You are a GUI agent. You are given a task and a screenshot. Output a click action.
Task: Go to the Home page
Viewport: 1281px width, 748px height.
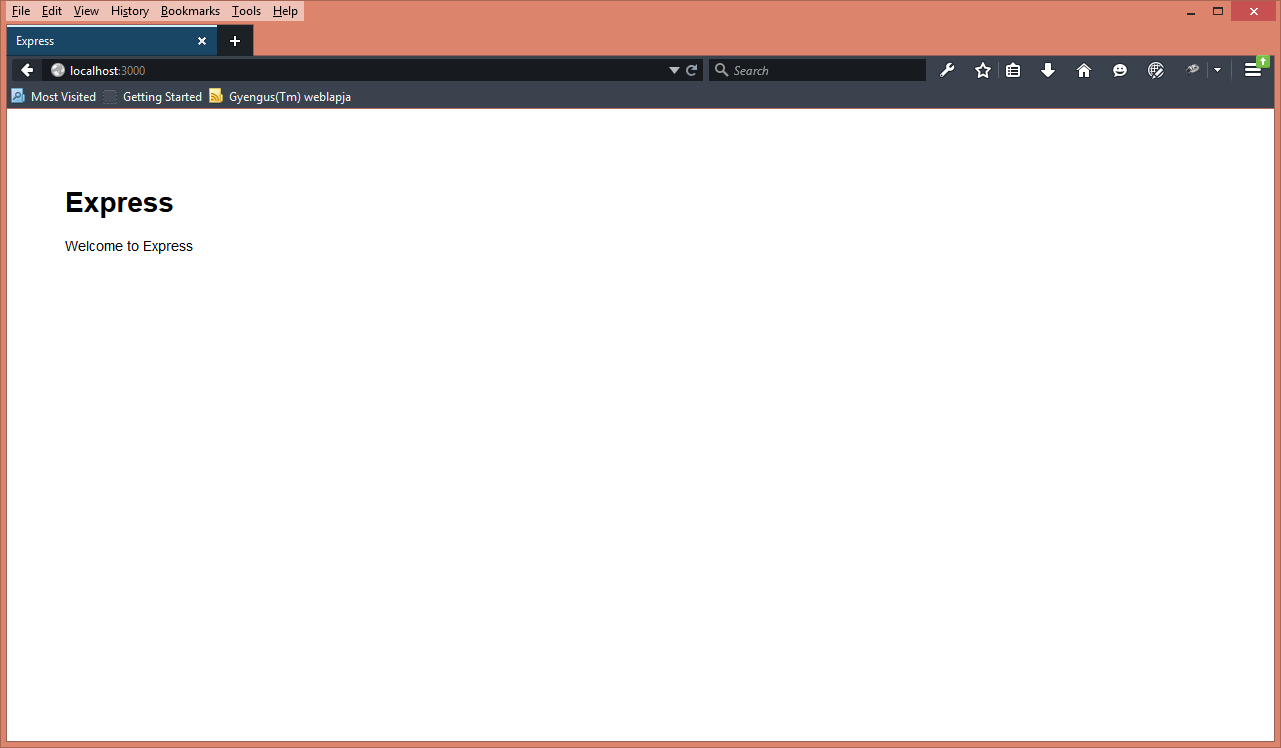pos(1084,70)
